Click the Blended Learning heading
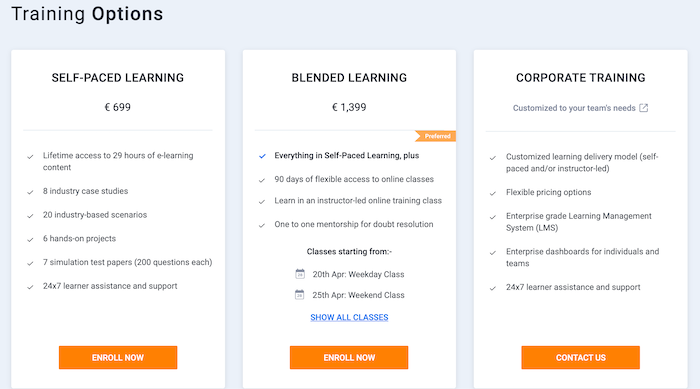This screenshot has width=700, height=389. [349, 78]
